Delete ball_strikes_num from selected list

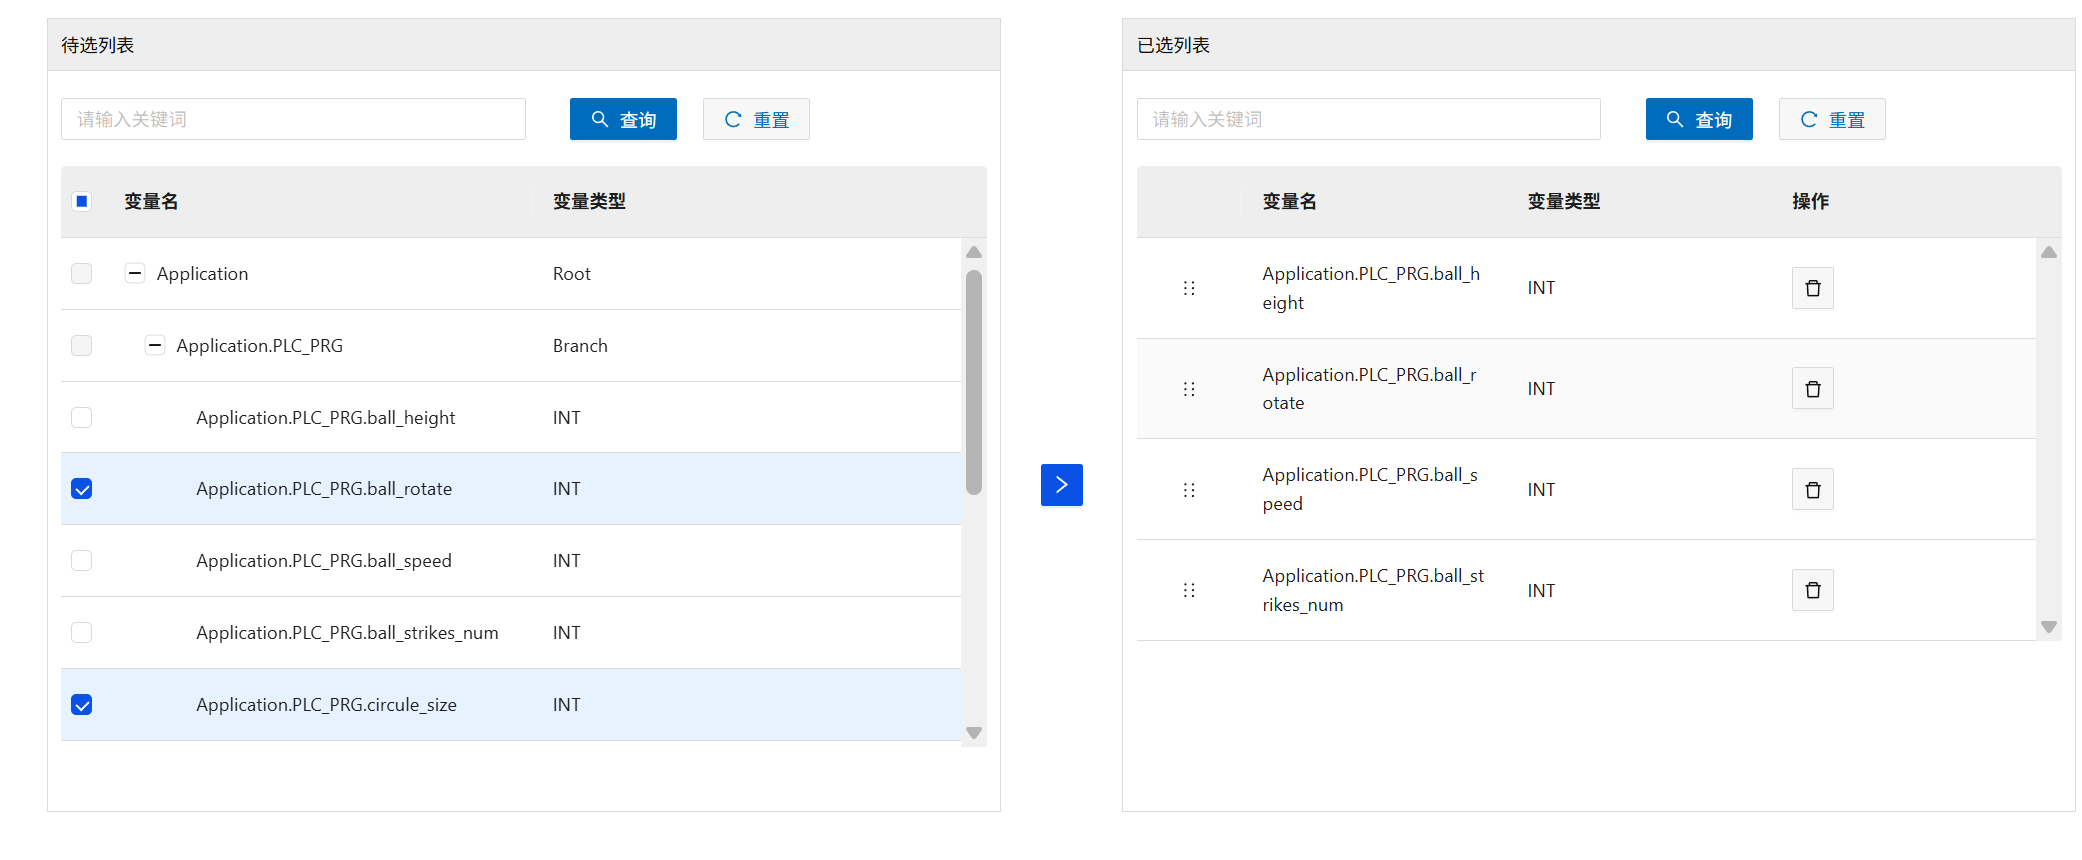coord(1812,590)
